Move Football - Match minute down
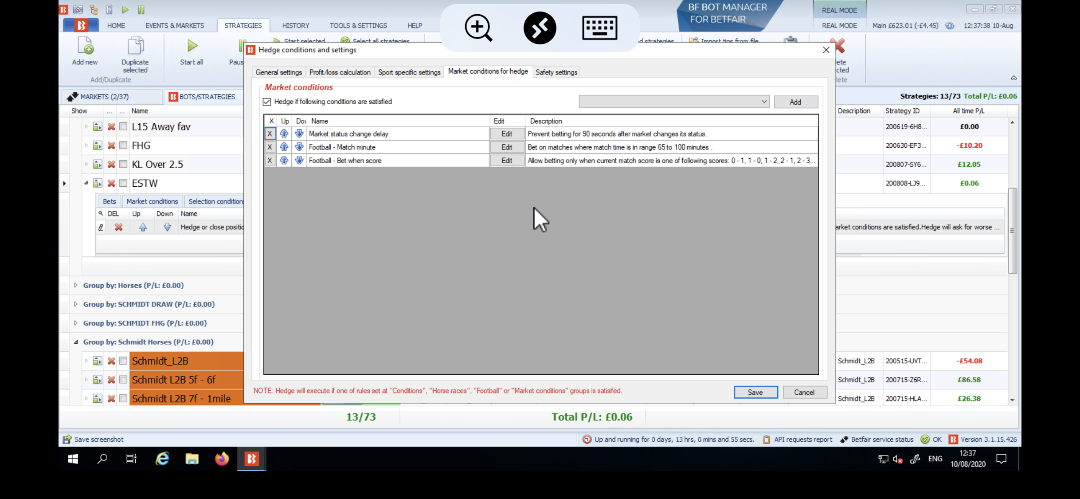Screen dimensions: 1080x499 click(x=299, y=147)
